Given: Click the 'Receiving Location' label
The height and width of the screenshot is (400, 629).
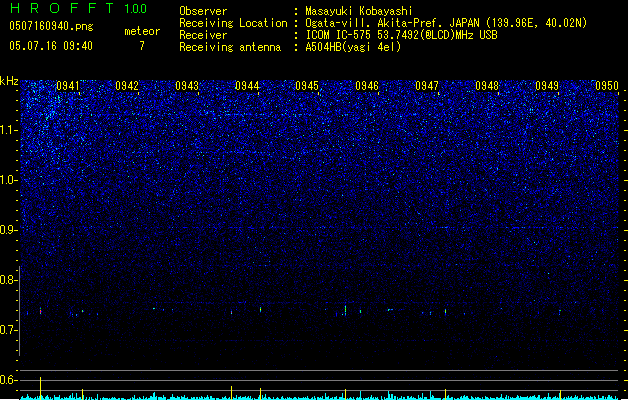Looking at the screenshot, I should point(233,23).
